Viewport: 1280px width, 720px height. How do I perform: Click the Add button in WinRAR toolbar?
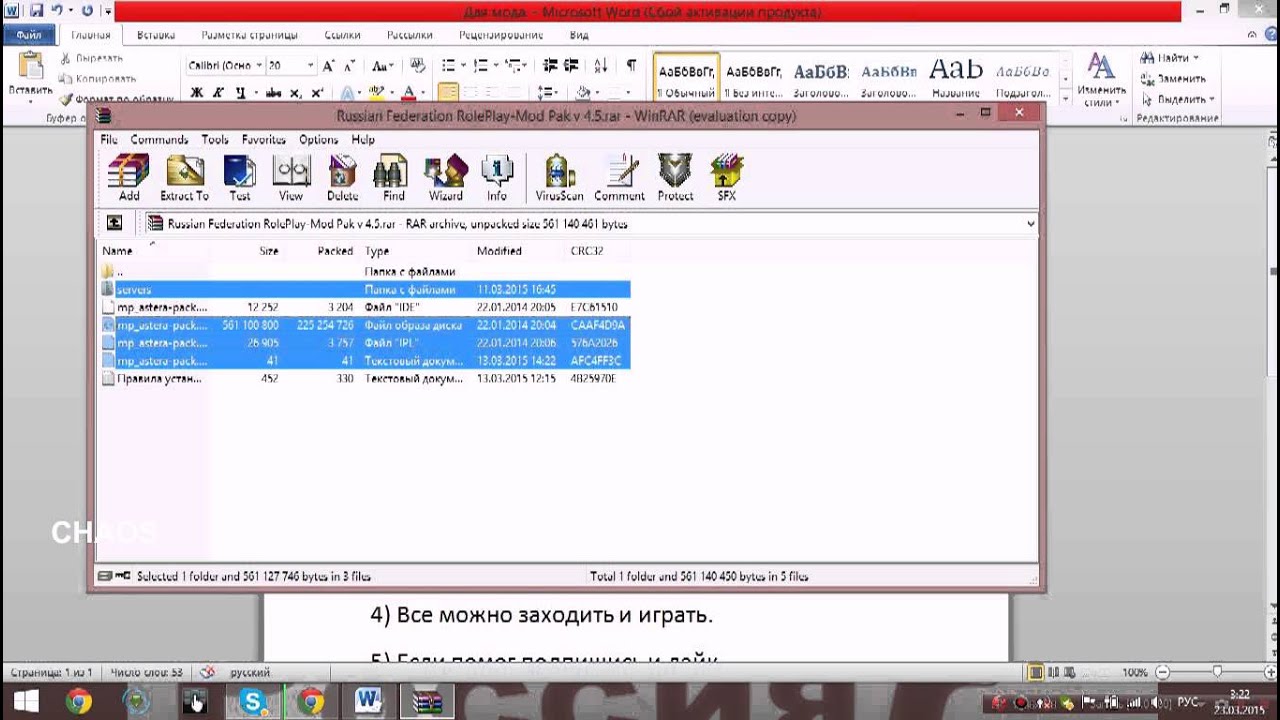pos(129,178)
